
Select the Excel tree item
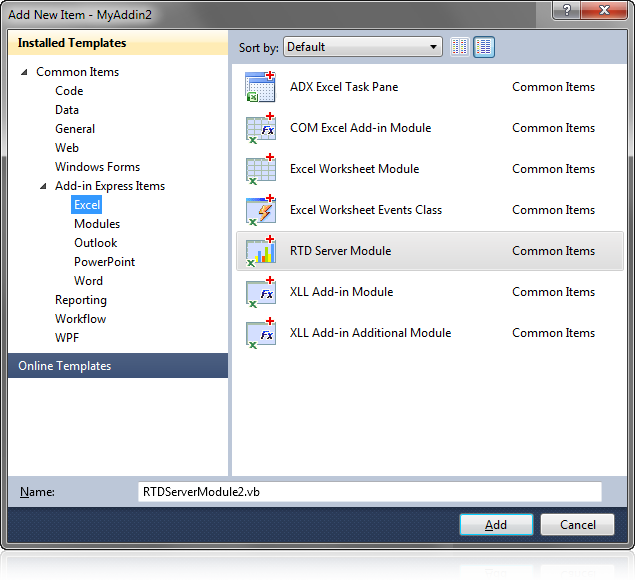tap(87, 205)
